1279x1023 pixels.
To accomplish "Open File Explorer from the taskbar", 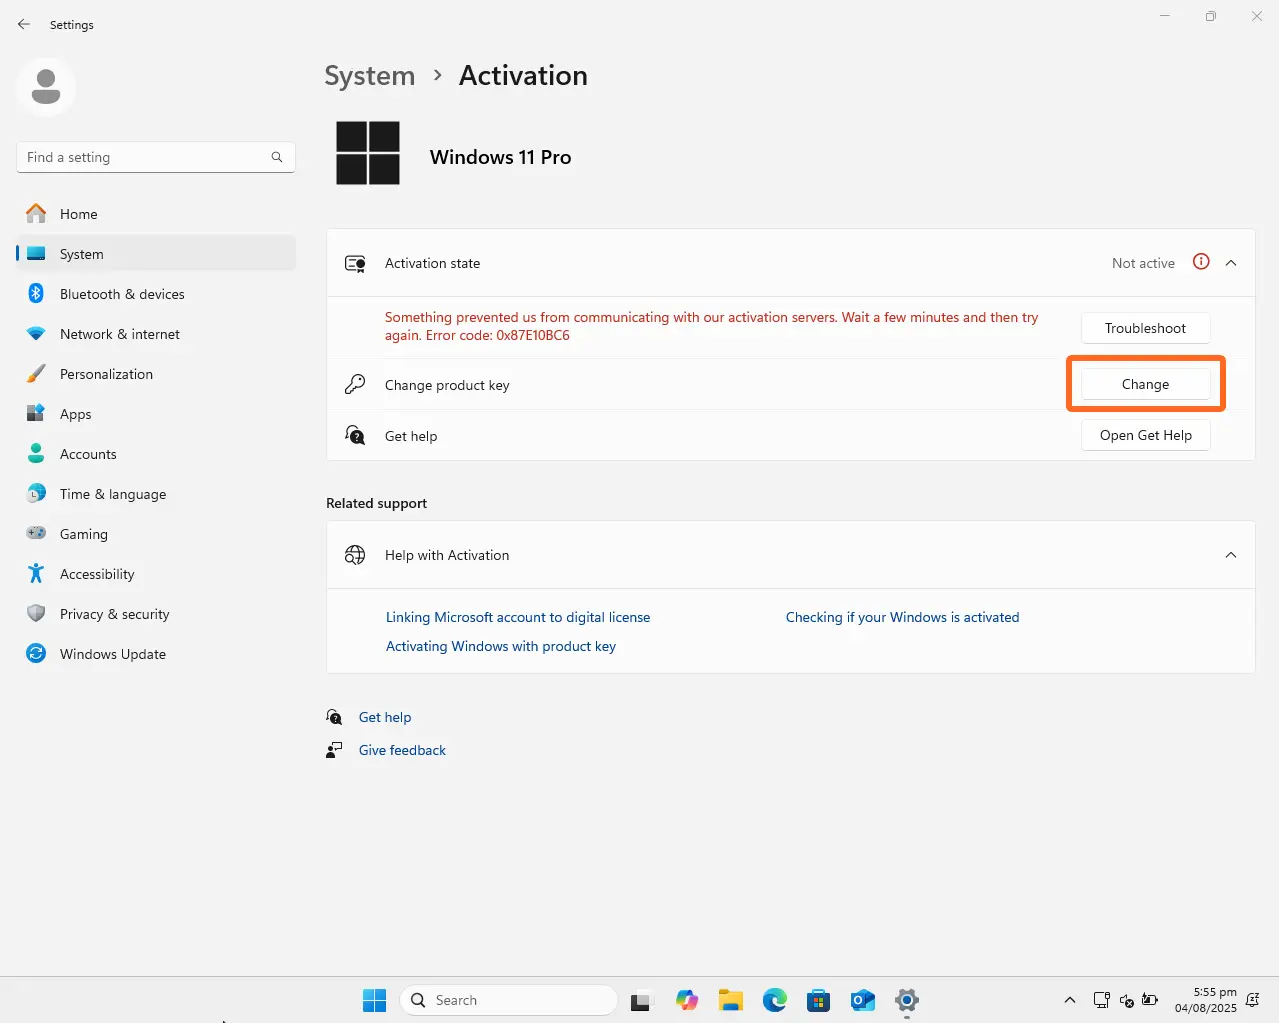I will [x=731, y=1000].
